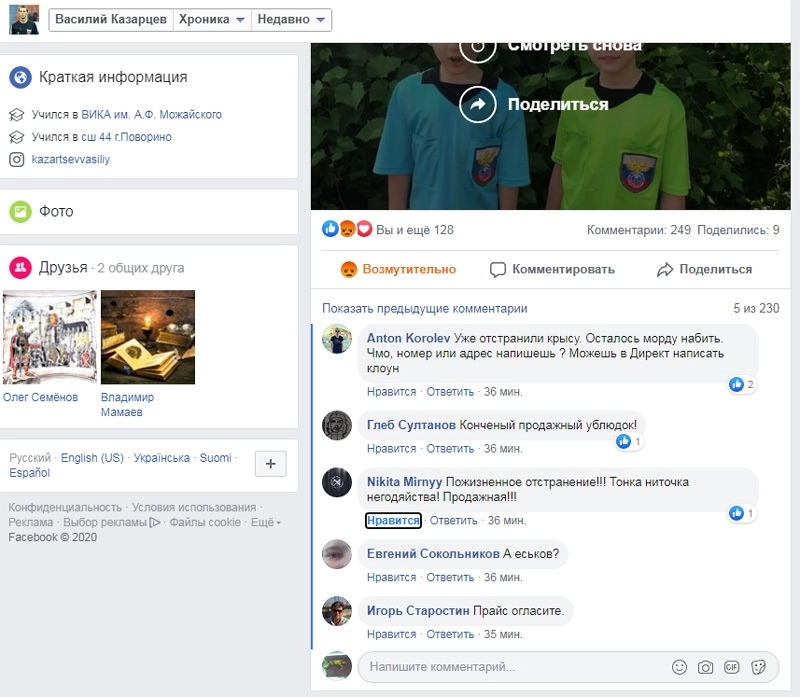Toggle the Возмутительно reaction button

tap(398, 269)
